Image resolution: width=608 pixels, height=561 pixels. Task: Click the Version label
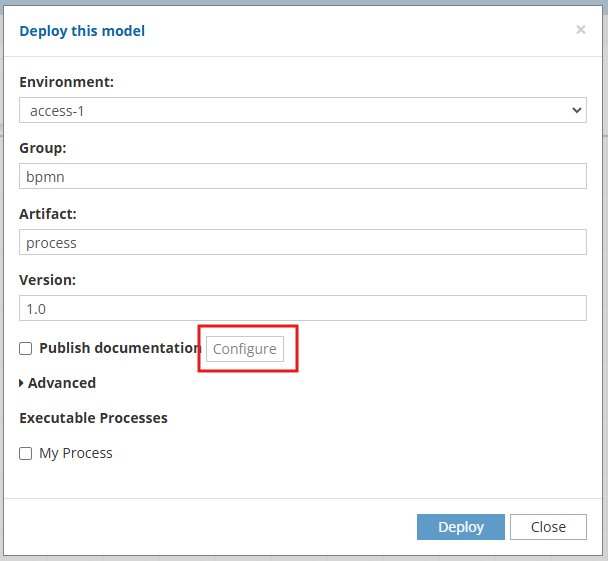pyautogui.click(x=48, y=280)
